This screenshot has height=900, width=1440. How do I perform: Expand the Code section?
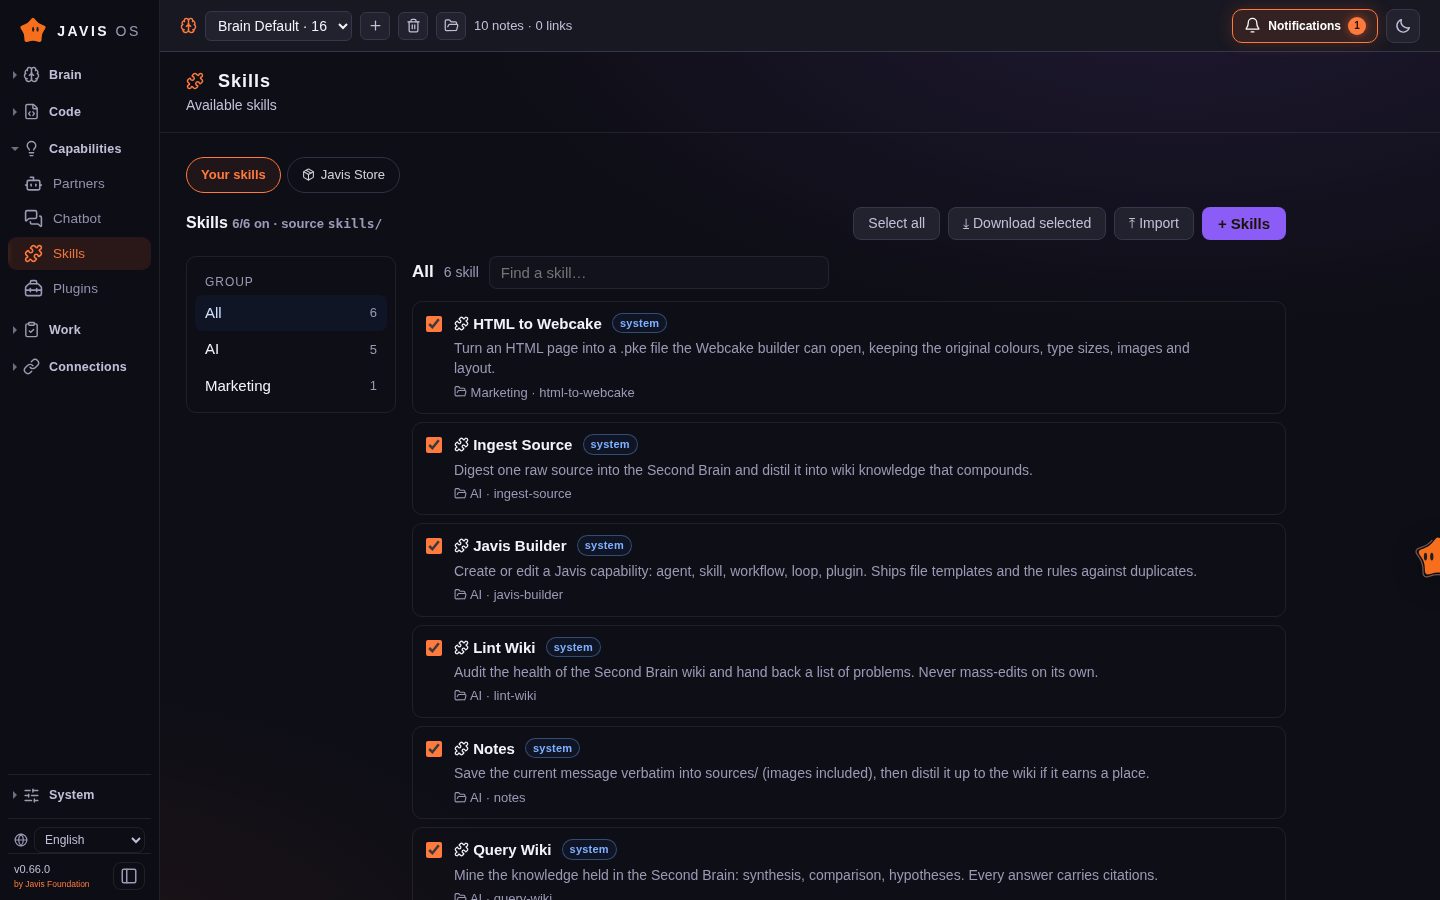[x=79, y=112]
